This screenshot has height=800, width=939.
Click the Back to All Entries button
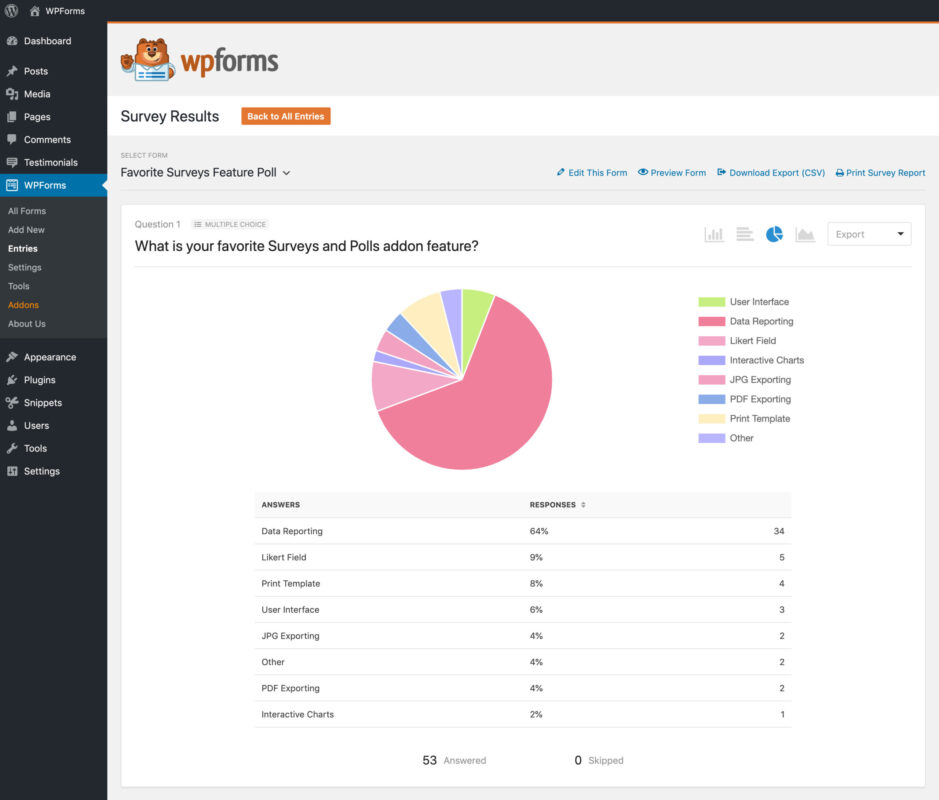click(x=286, y=116)
